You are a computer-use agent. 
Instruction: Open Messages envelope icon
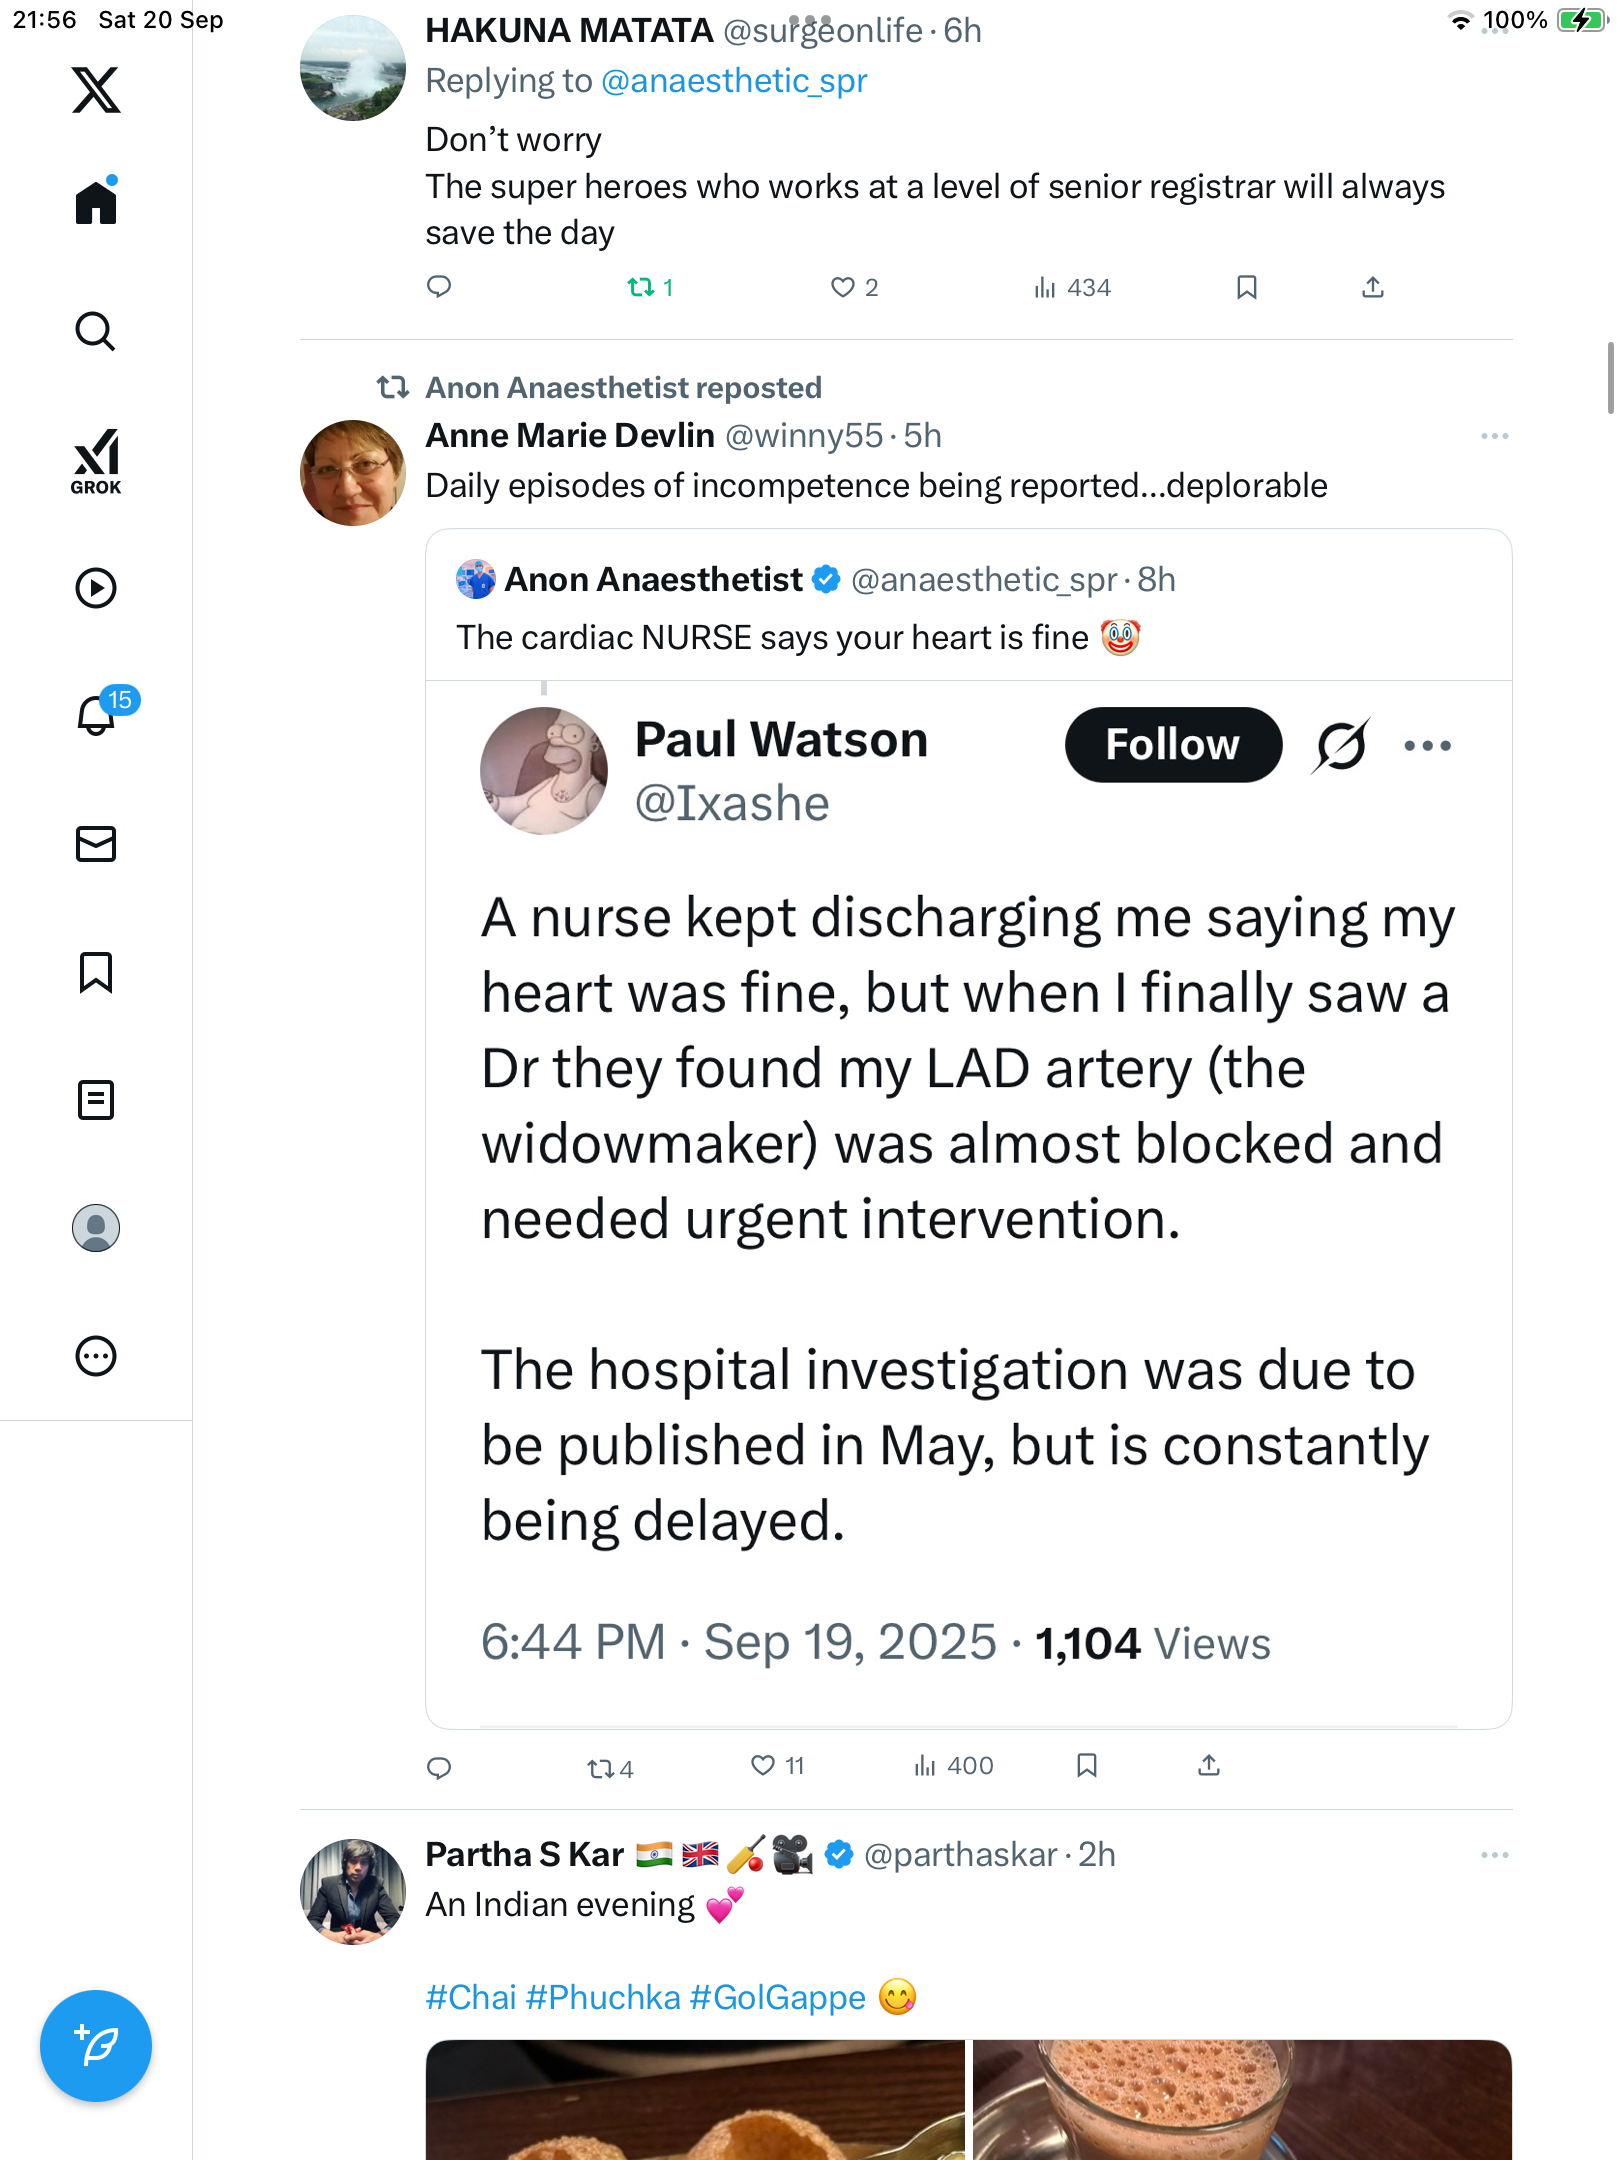[x=96, y=844]
